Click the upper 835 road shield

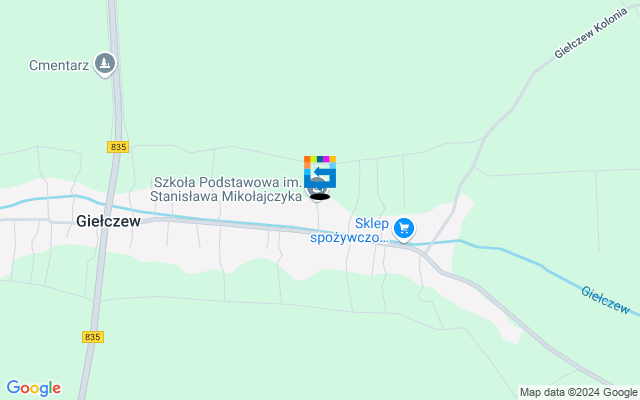click(118, 147)
